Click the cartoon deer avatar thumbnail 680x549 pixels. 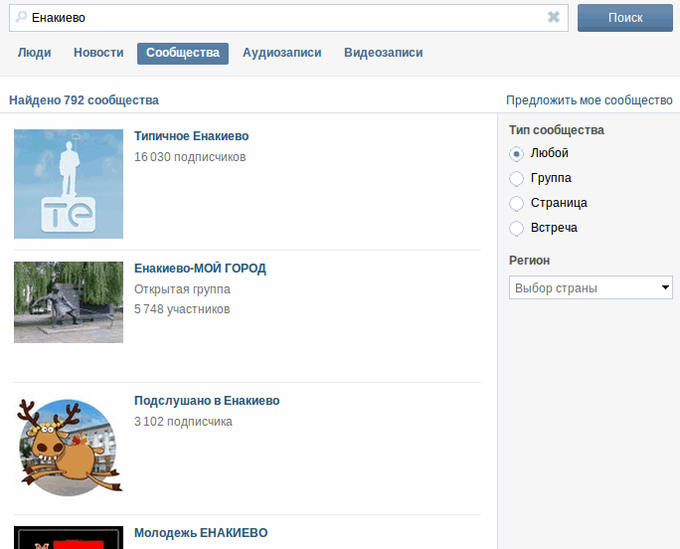pos(69,448)
